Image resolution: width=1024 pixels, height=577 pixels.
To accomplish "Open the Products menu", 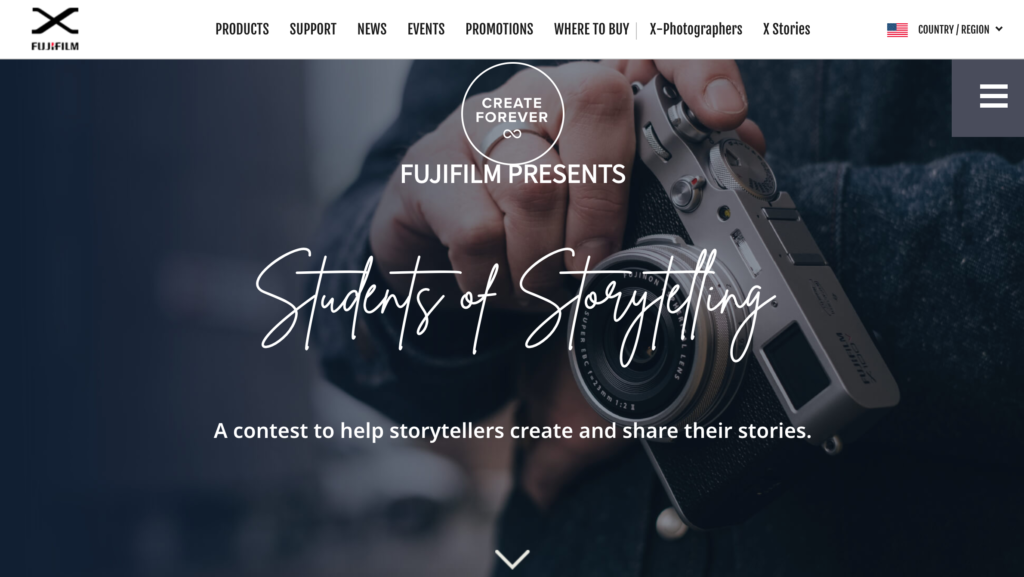I will click(x=242, y=29).
